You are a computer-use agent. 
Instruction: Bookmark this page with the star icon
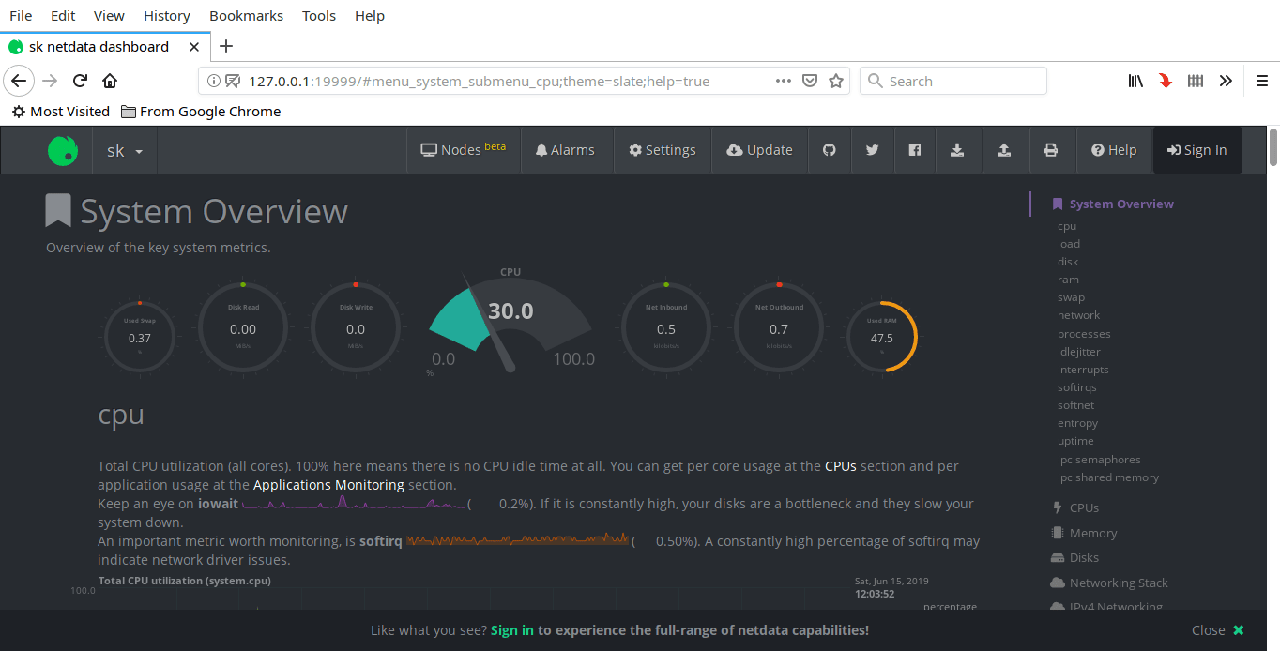(x=837, y=81)
